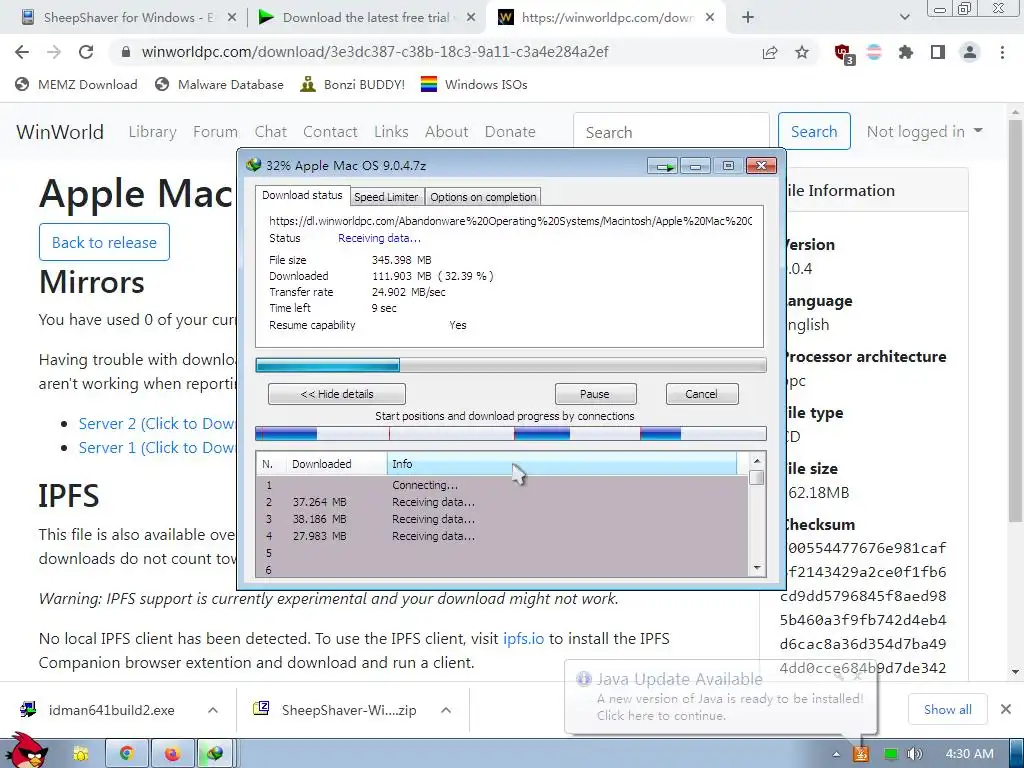The height and width of the screenshot is (768, 1024).
Task: Expand SheepShaver zip download options chevron
Action: click(446, 710)
